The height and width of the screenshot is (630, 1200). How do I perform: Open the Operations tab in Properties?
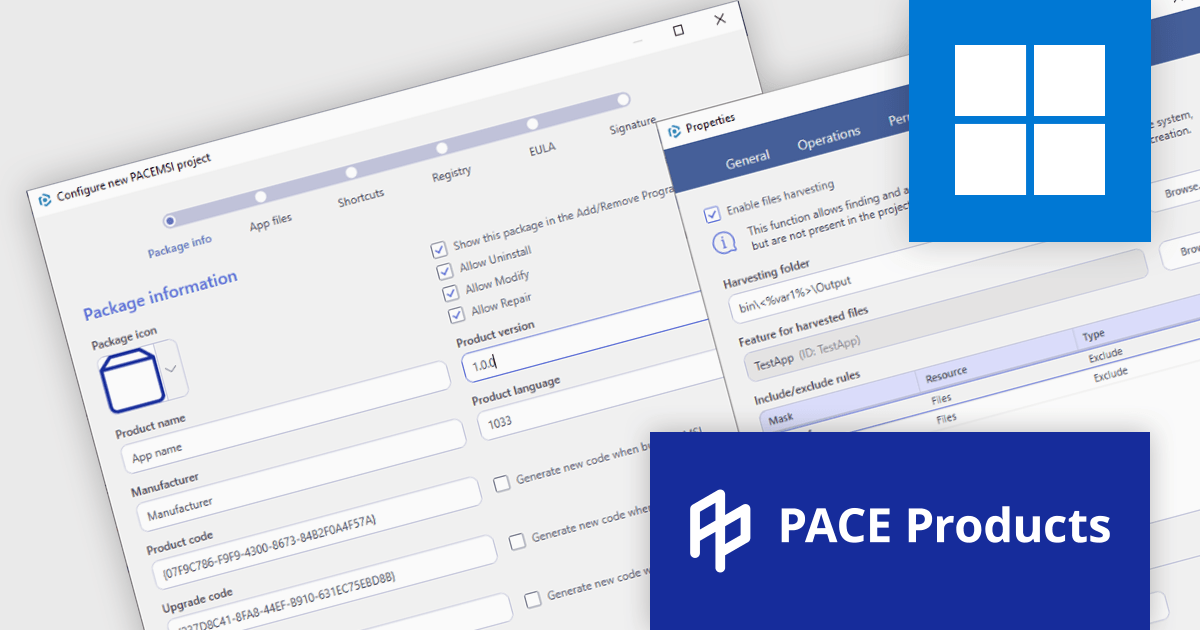(x=829, y=138)
